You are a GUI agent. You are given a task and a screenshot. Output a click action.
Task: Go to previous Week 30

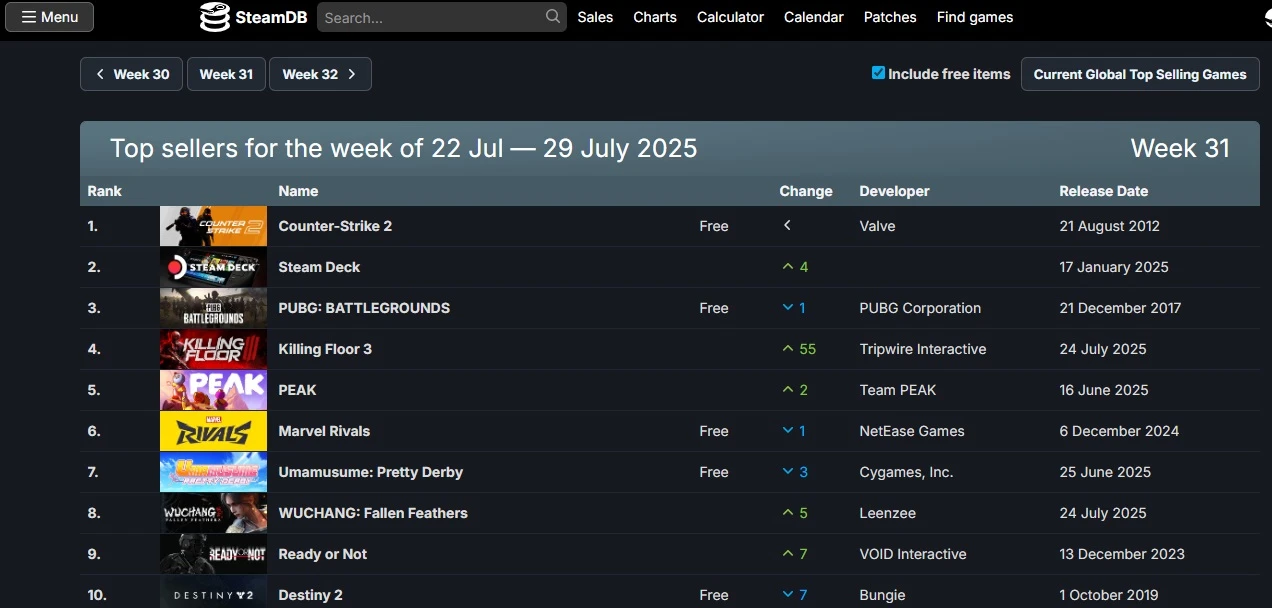click(131, 74)
